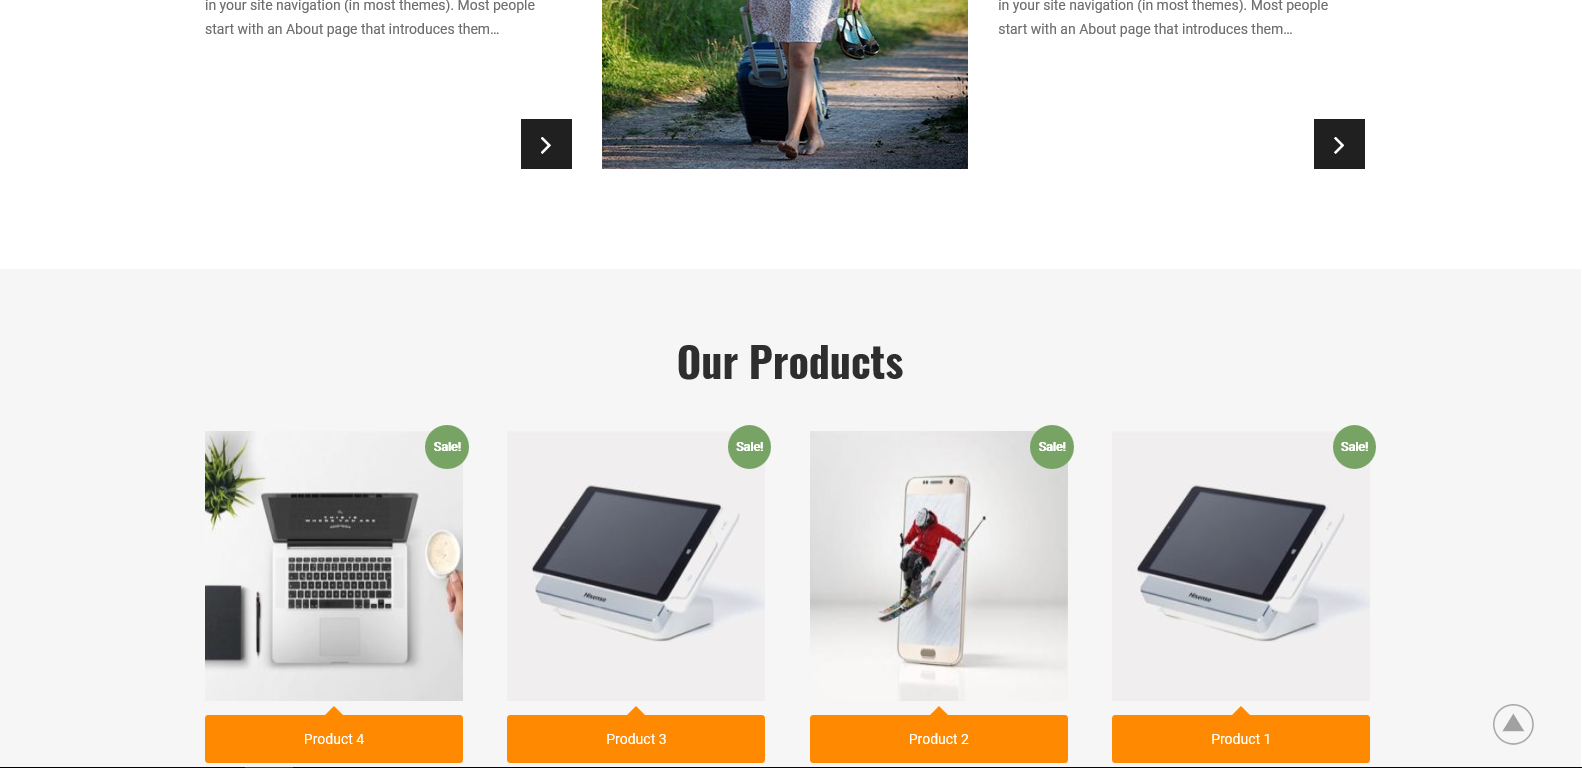Screen dimensions: 1582x768
Task: Click the scroll-to-top arrow icon
Action: [x=1513, y=724]
